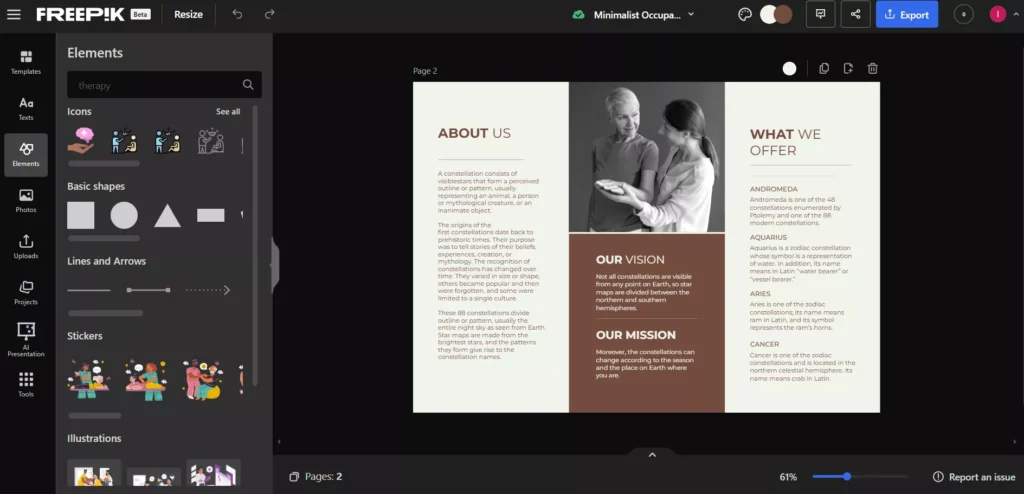Click the 61% zoom value
Viewport: 1024px width, 494px height.
788,477
